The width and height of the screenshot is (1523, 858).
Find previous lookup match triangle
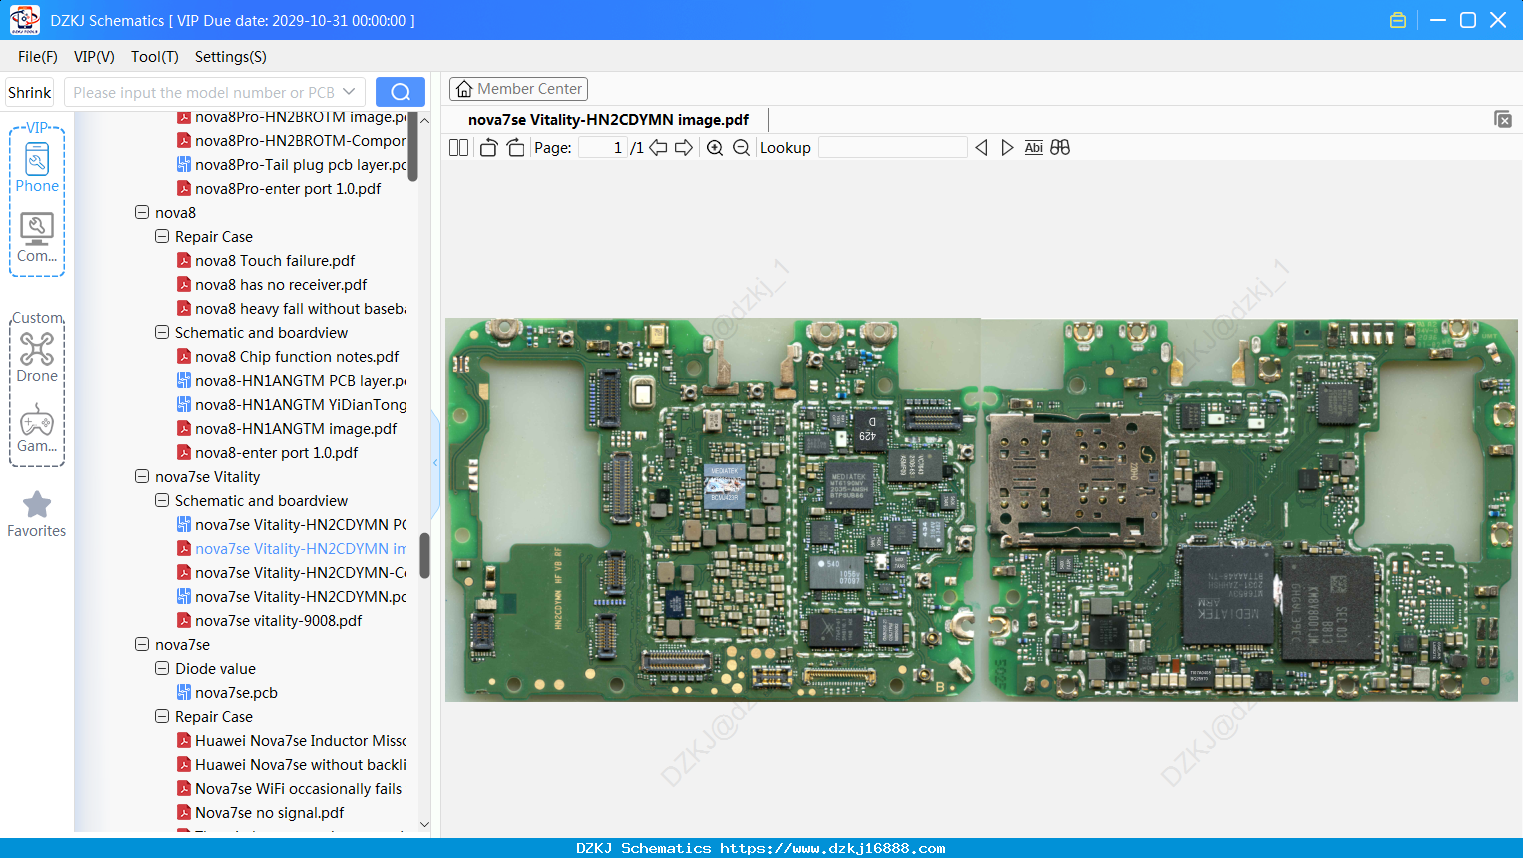coord(981,148)
